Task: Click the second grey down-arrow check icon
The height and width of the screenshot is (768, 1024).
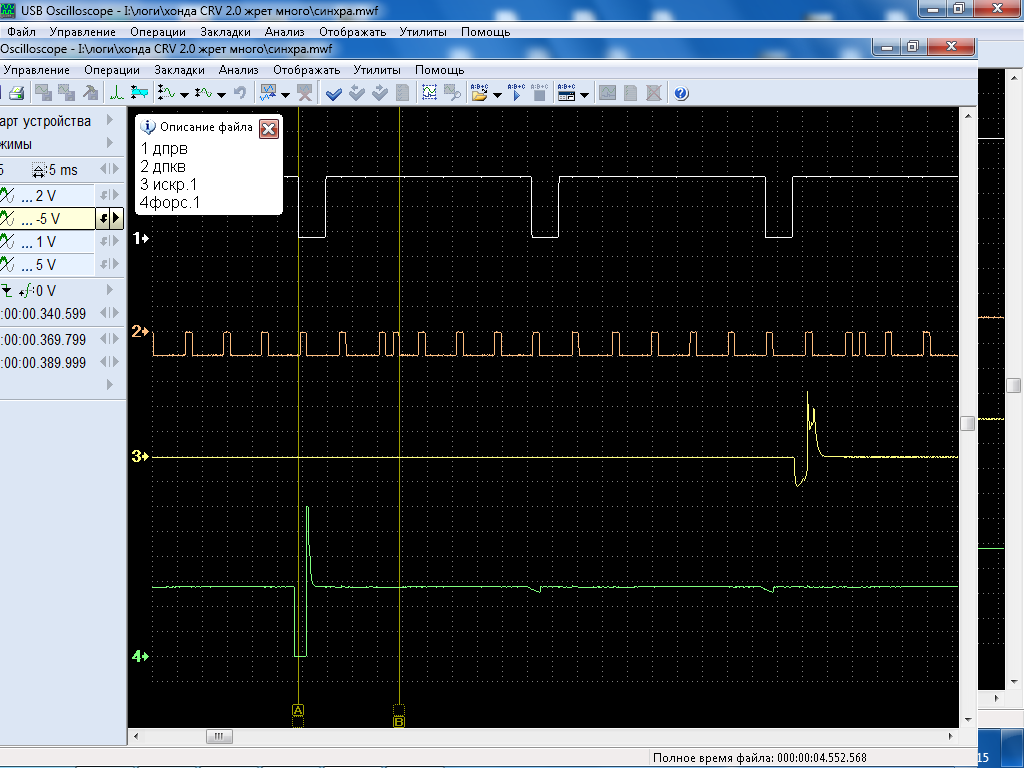Action: point(379,93)
